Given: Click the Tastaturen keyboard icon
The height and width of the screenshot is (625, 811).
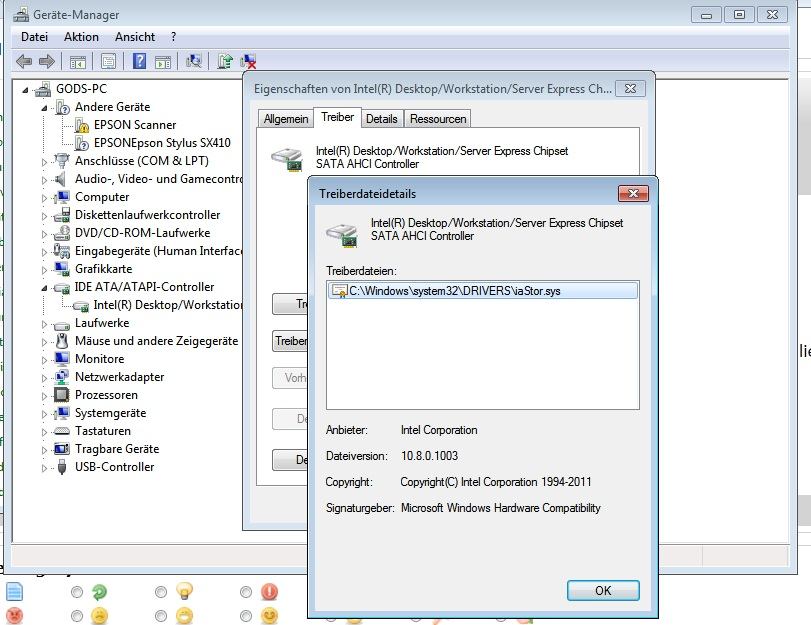Looking at the screenshot, I should (x=62, y=430).
